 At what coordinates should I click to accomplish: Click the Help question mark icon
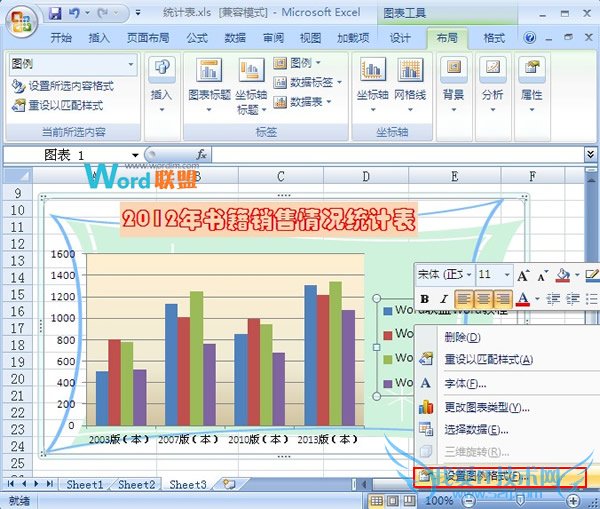point(530,38)
